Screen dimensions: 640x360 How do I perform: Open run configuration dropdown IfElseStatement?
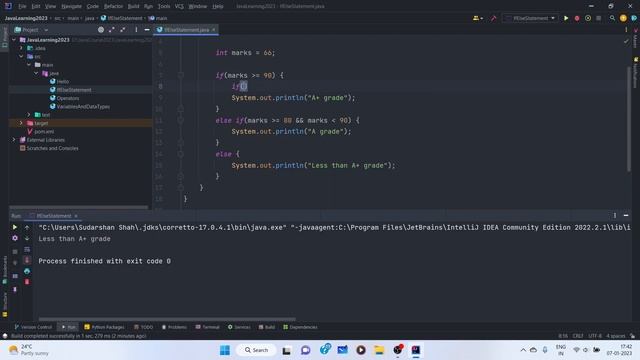530,18
